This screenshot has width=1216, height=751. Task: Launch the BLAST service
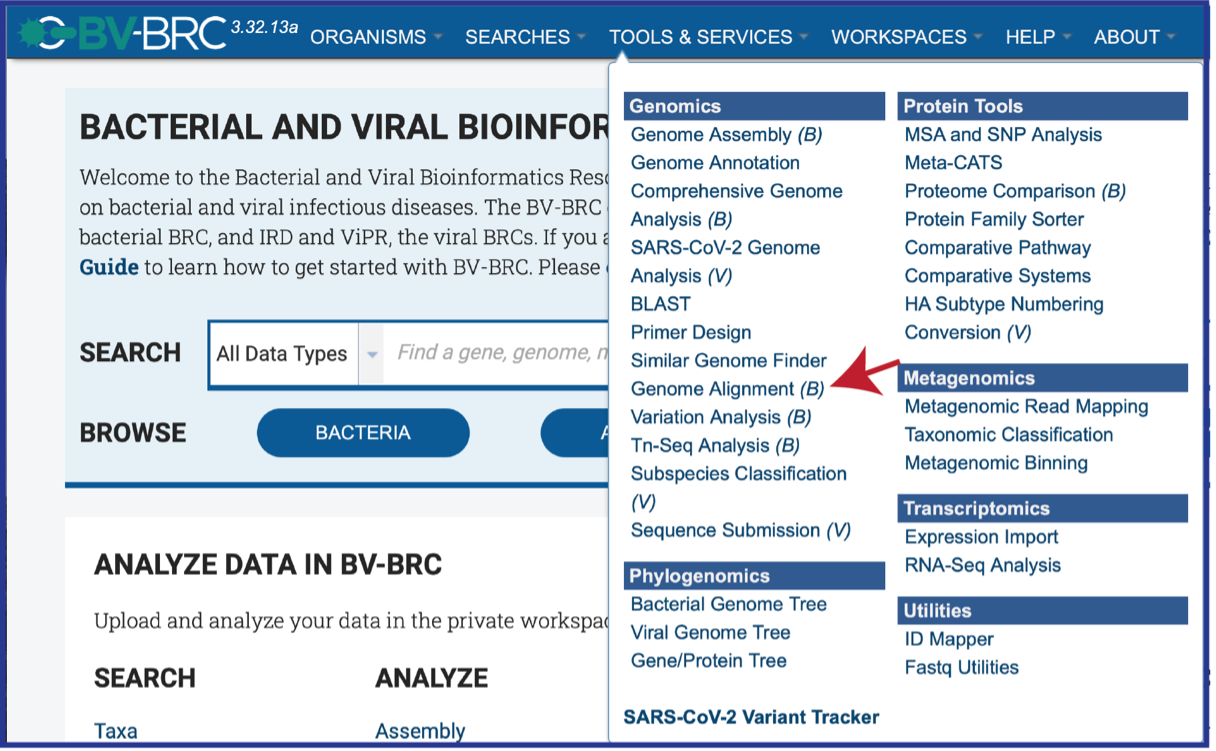660,304
